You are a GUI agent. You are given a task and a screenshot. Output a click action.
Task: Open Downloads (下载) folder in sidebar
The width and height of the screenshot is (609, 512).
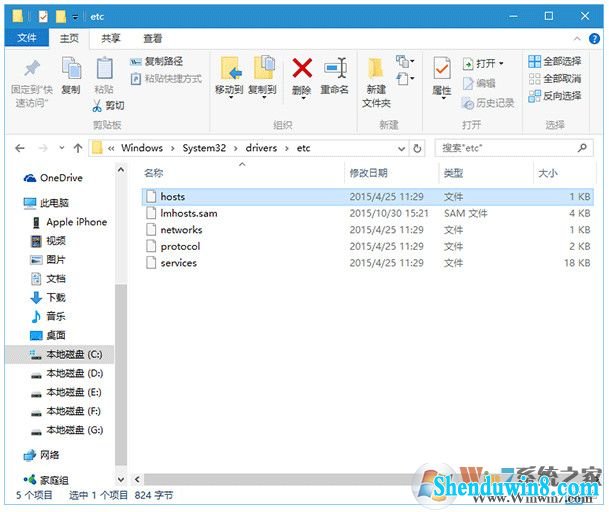pyautogui.click(x=48, y=298)
